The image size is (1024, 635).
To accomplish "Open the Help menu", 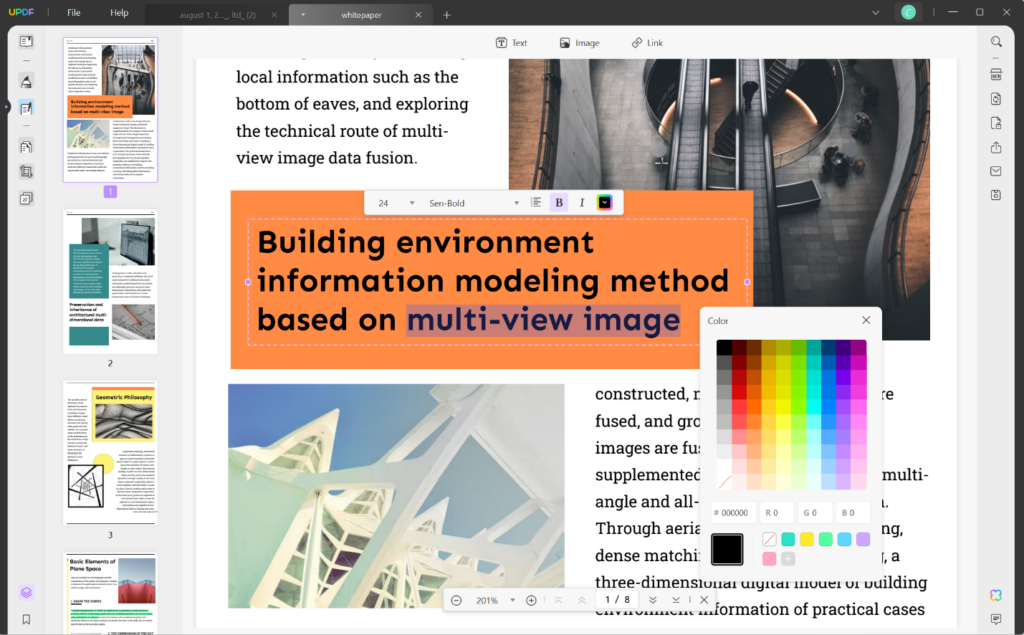I will click(x=120, y=12).
